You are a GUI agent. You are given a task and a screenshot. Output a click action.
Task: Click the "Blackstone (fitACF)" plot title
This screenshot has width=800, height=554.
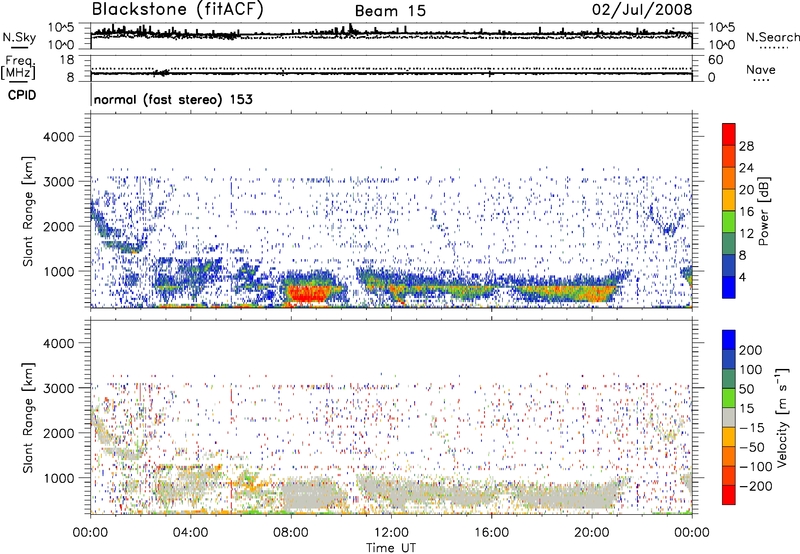coord(177,9)
